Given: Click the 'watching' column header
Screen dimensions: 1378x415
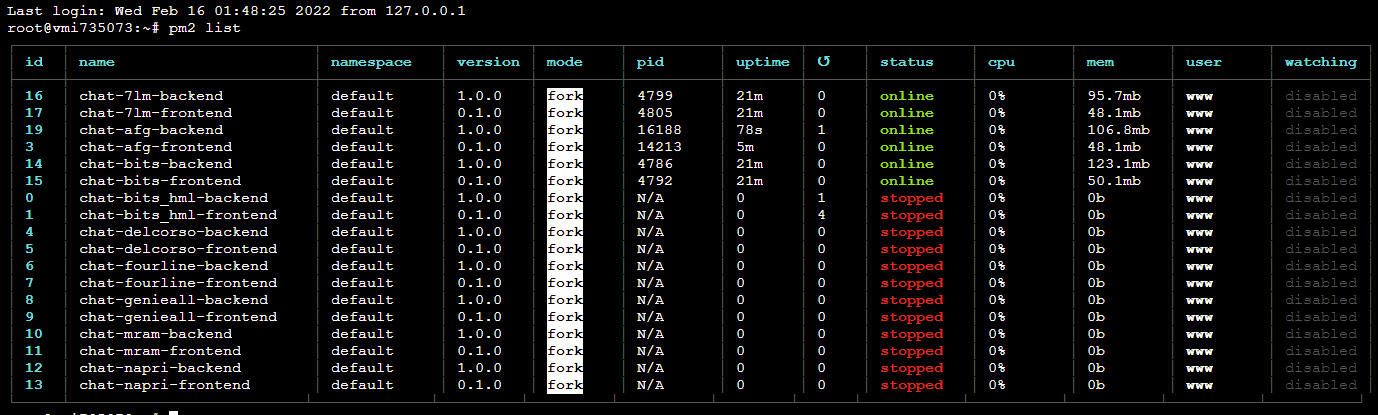Looking at the screenshot, I should [1321, 62].
